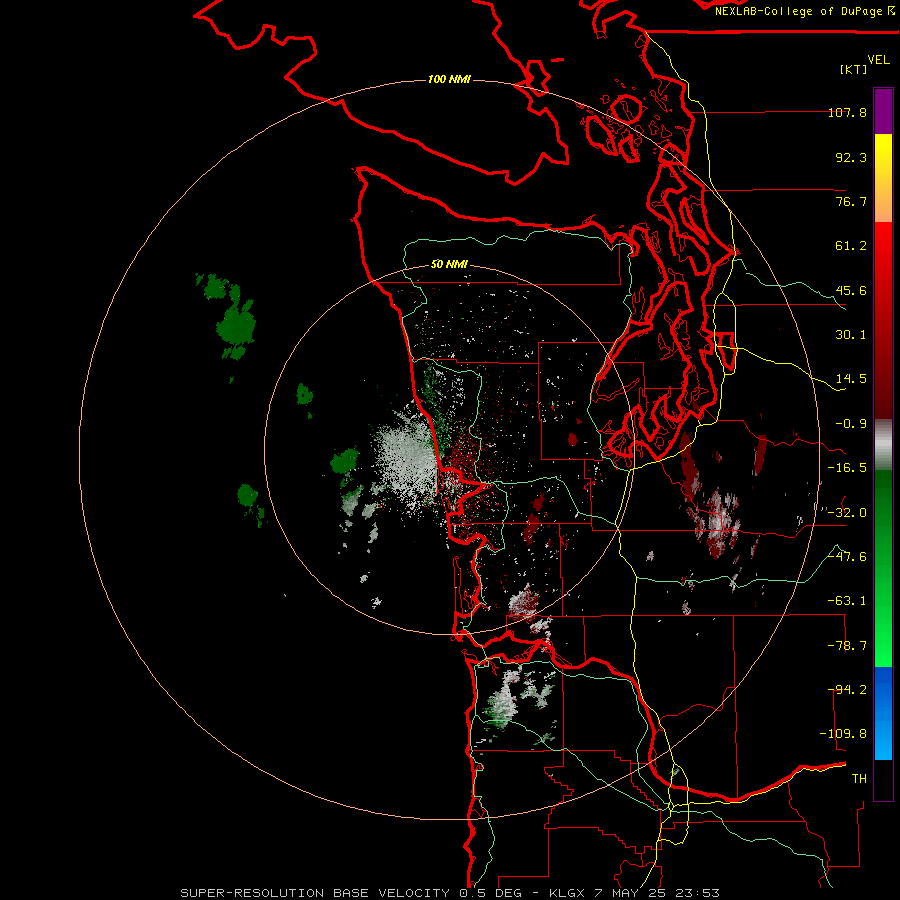Select the -0.9 legend value
This screenshot has width=900, height=900.
pos(851,424)
